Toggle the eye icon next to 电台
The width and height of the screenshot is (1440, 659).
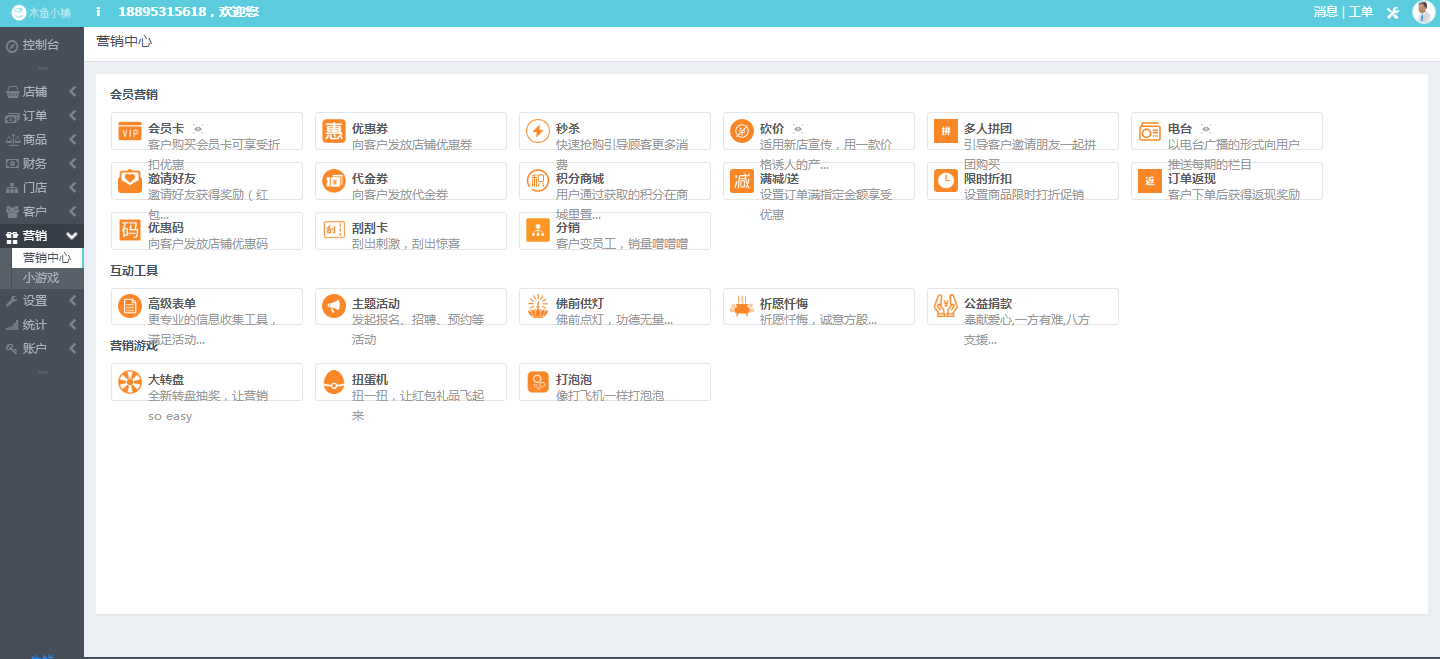pos(1206,129)
